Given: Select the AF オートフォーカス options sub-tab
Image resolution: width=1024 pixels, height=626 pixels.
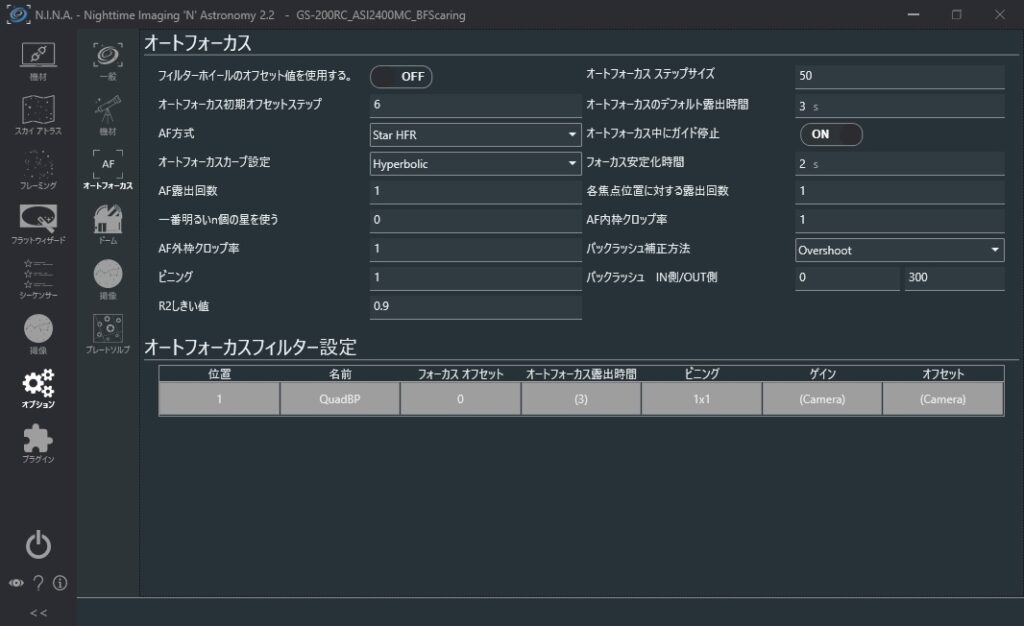Looking at the screenshot, I should [108, 170].
